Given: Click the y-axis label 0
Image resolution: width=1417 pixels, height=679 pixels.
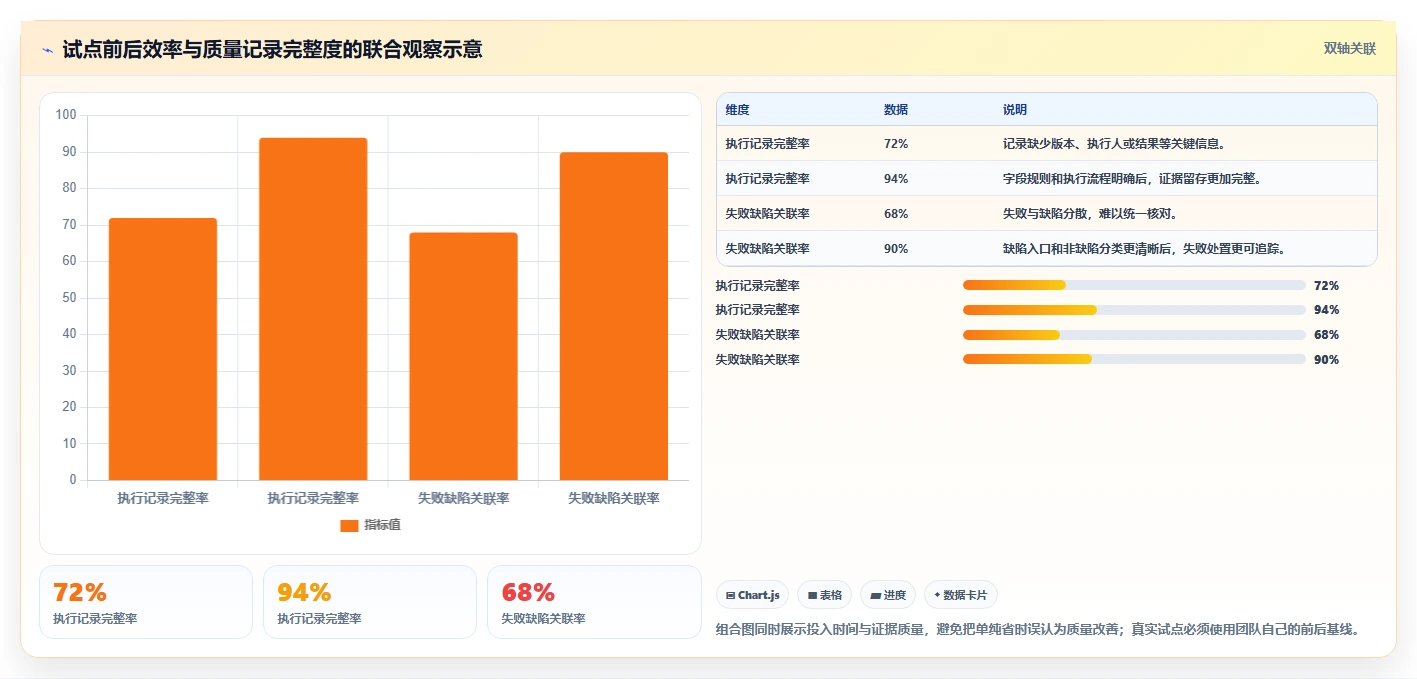Looking at the screenshot, I should pyautogui.click(x=73, y=480).
